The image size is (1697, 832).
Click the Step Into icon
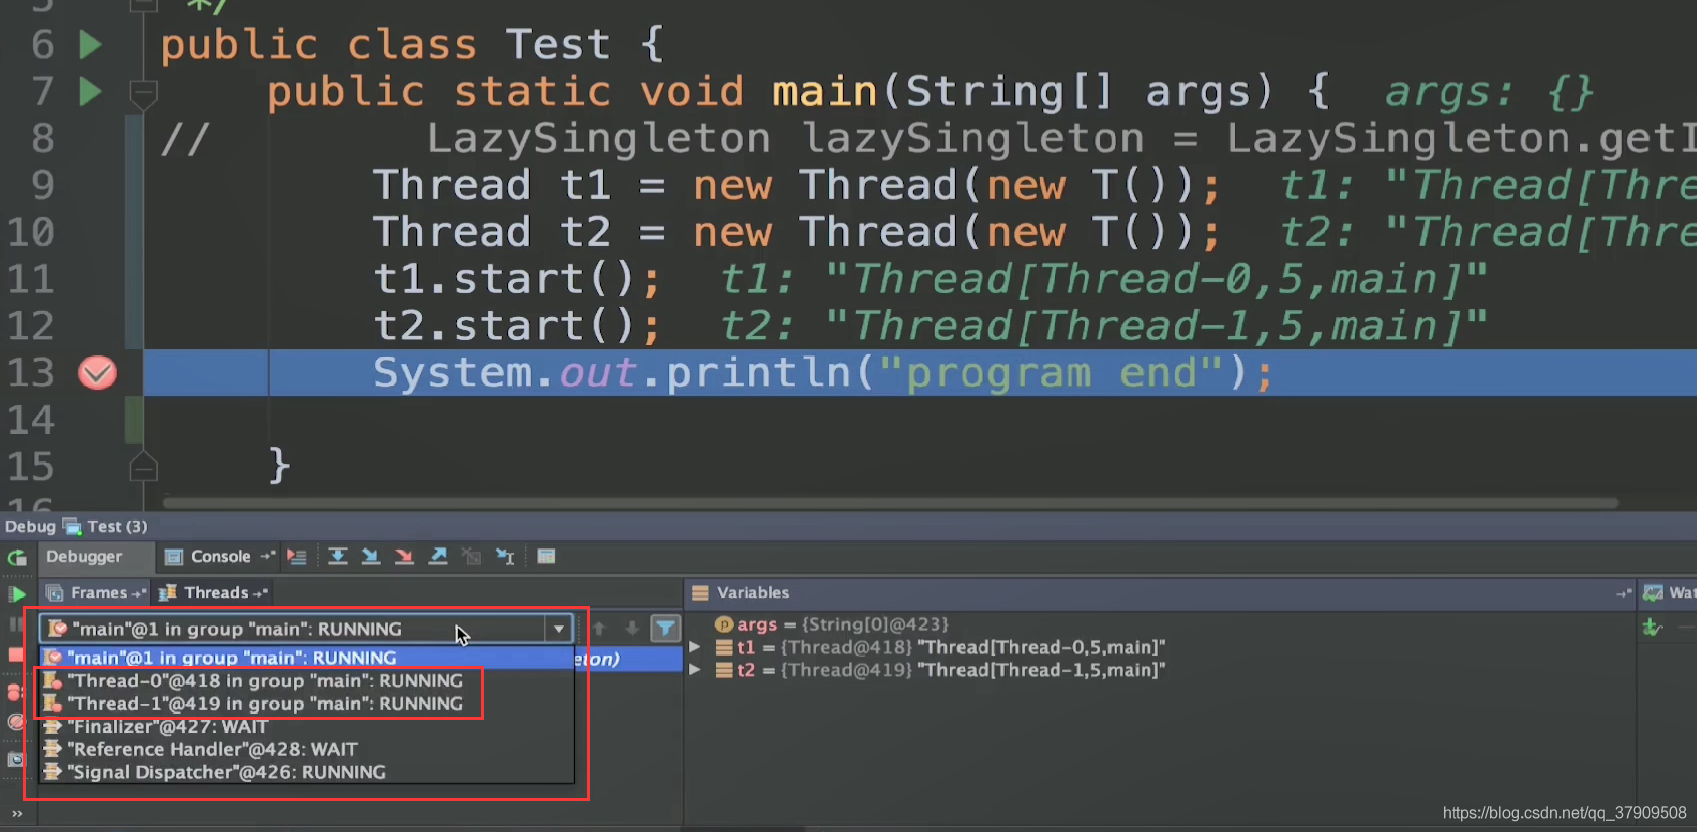pyautogui.click(x=371, y=556)
